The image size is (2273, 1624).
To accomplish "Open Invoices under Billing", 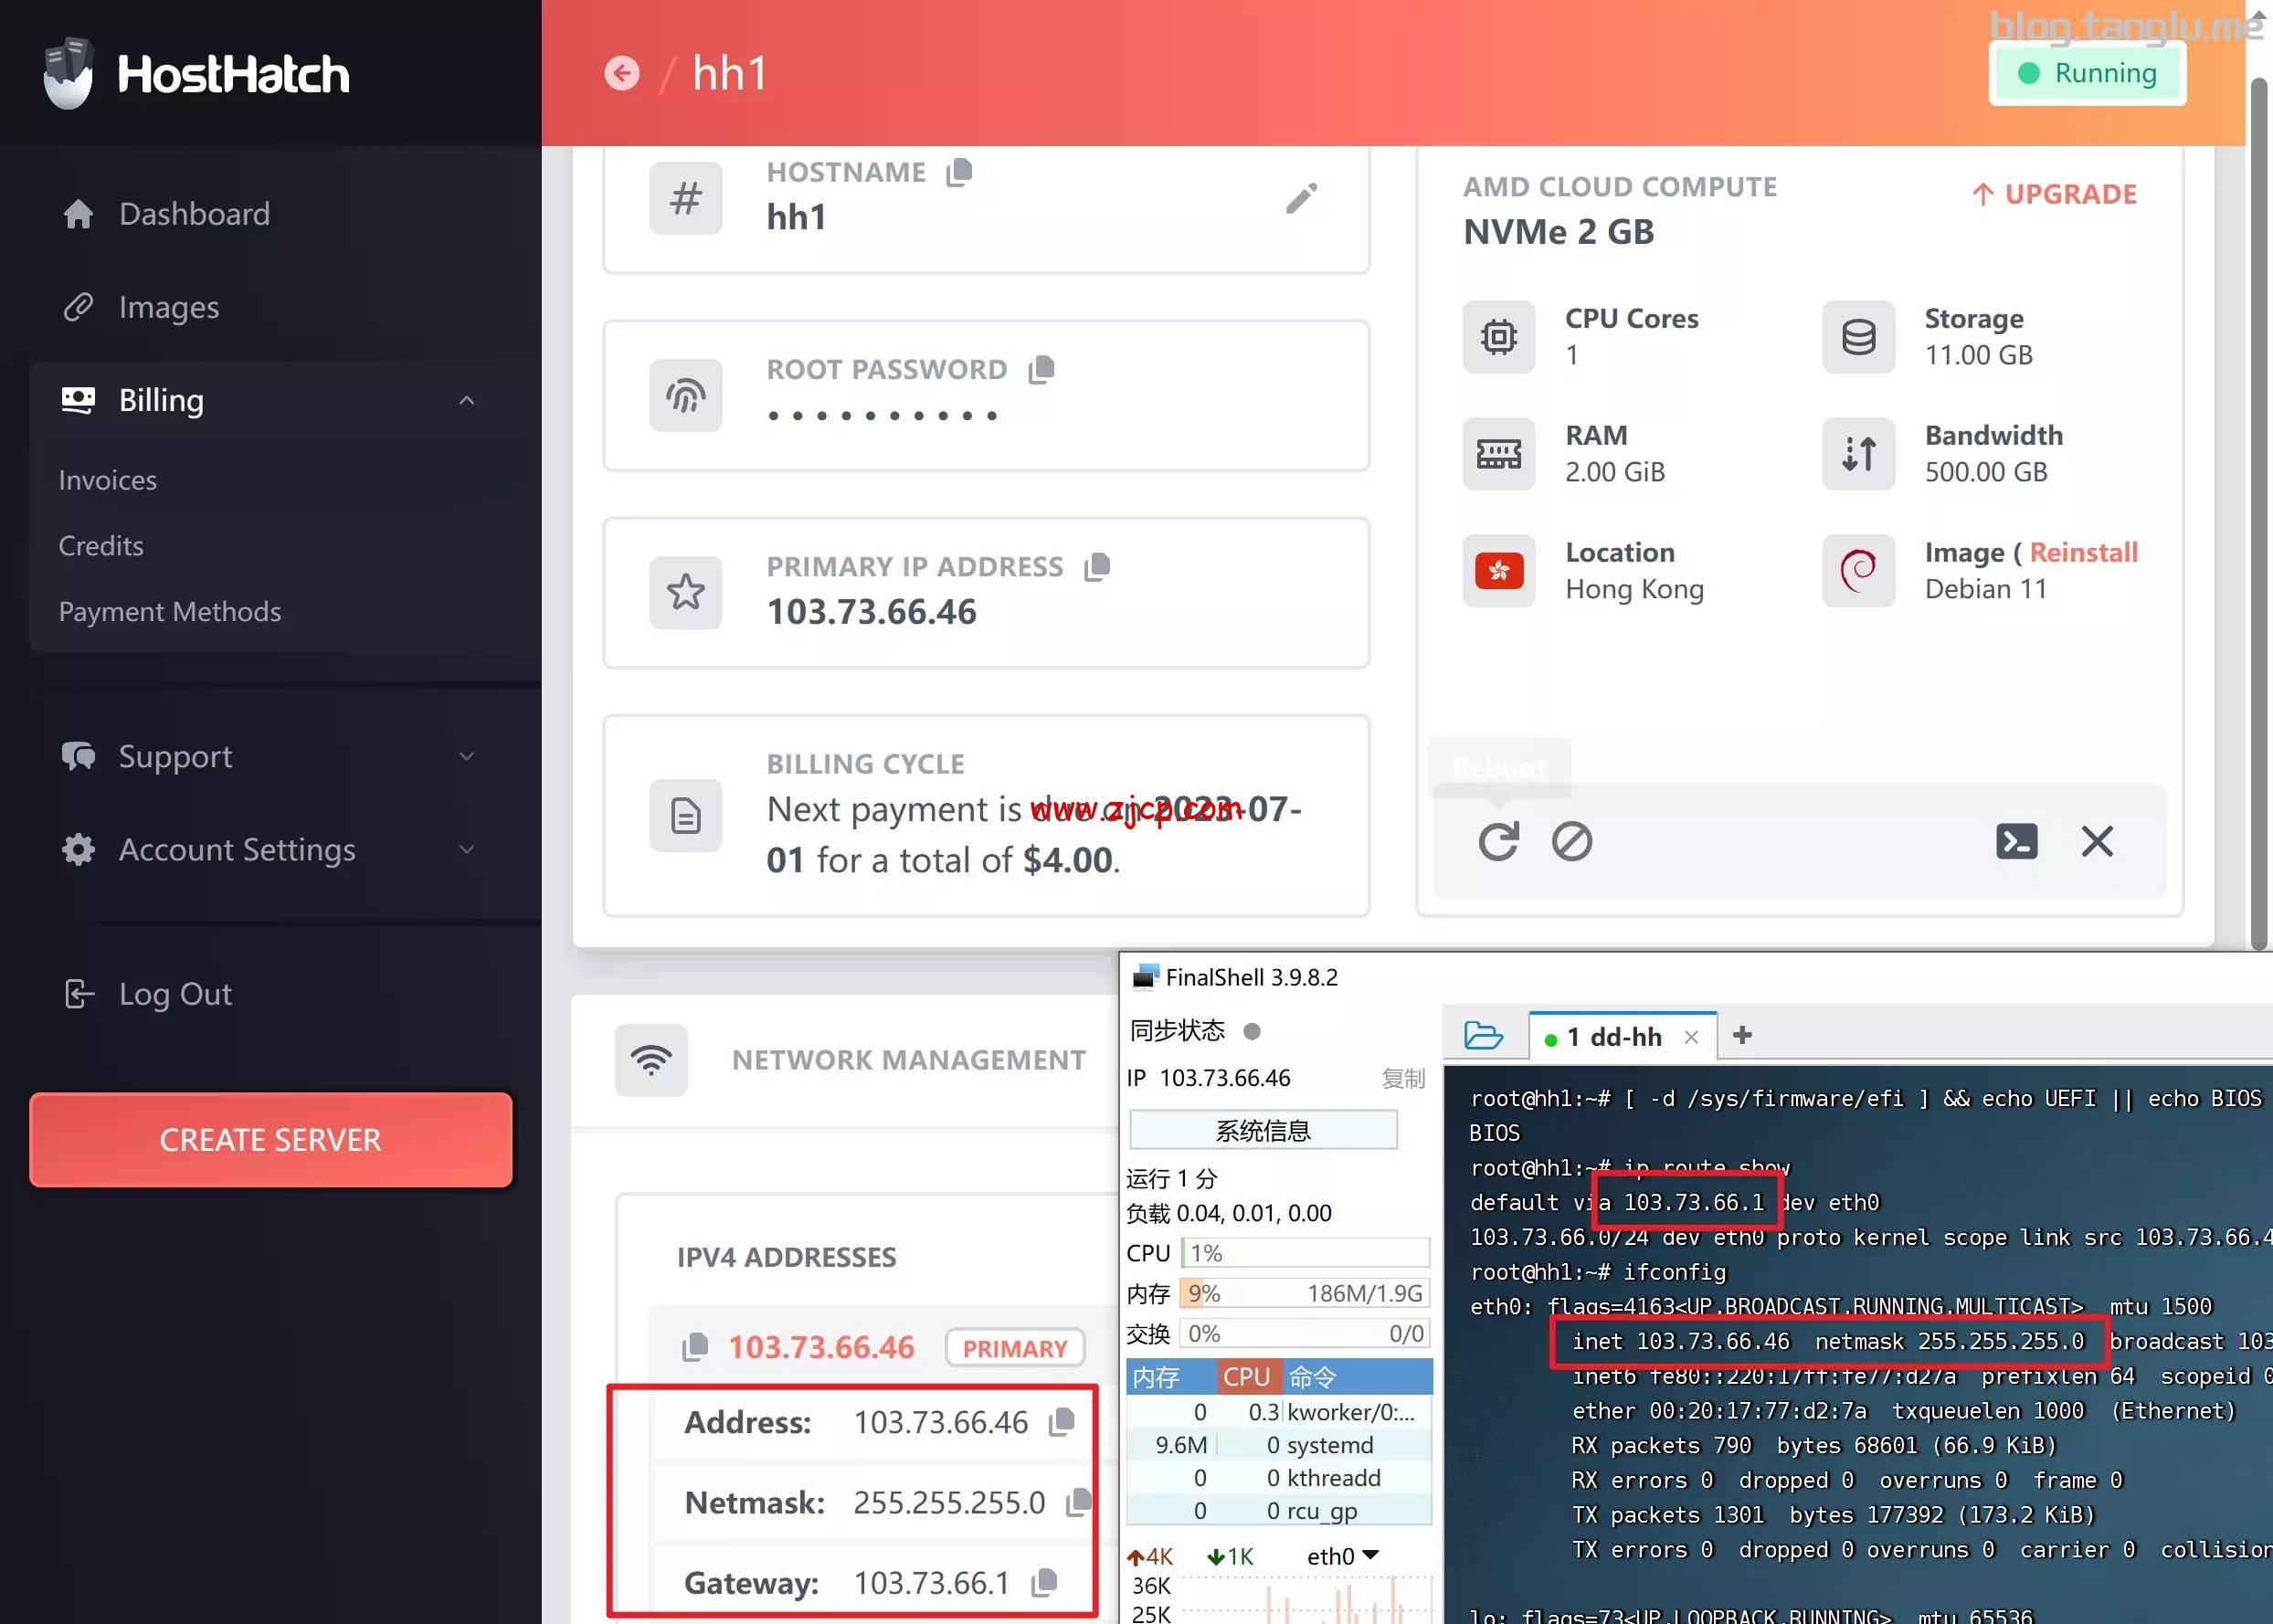I will click(x=108, y=480).
